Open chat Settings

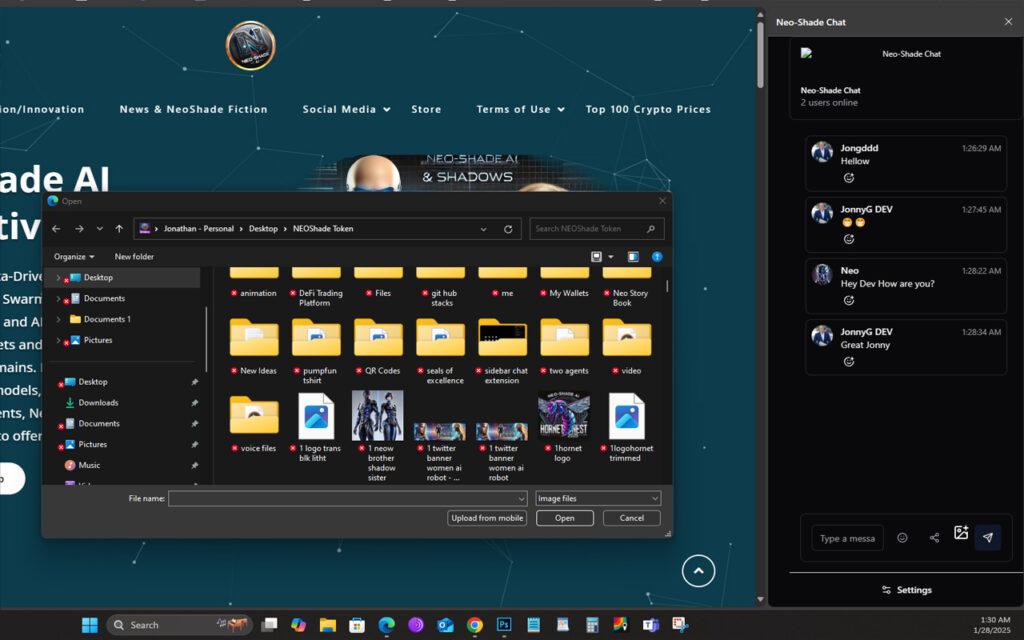[x=906, y=590]
